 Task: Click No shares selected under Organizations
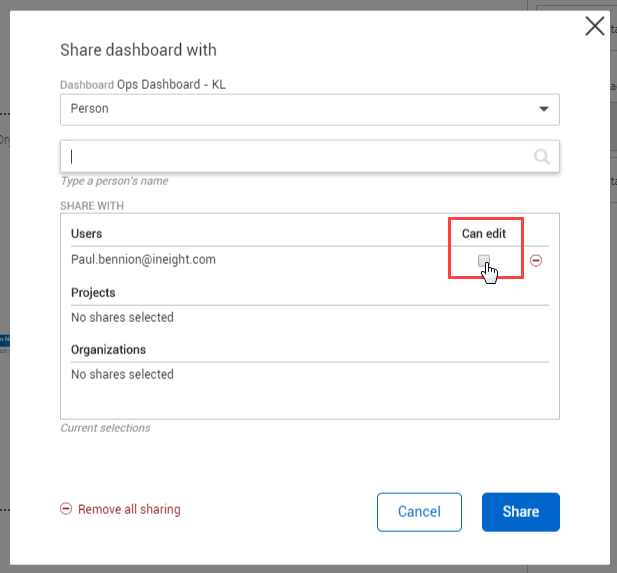[x=122, y=375]
